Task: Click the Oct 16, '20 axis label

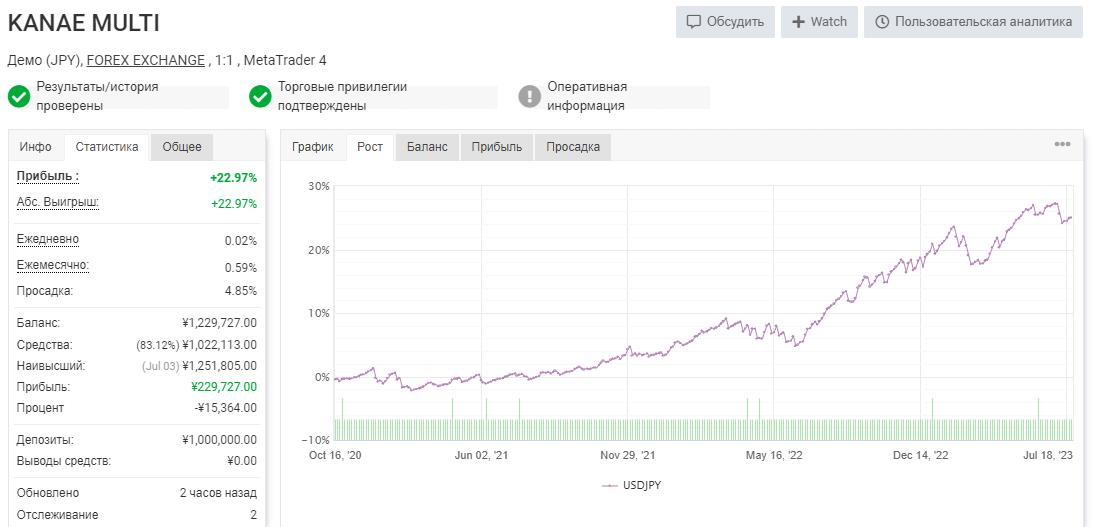Action: click(335, 455)
